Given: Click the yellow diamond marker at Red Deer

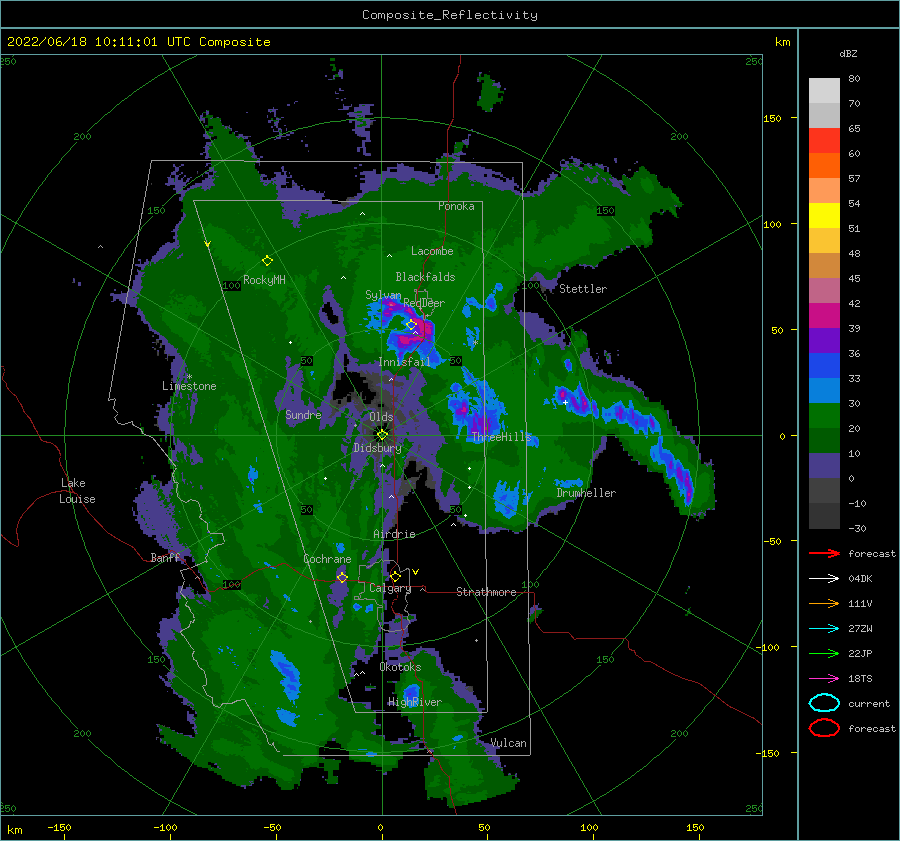Looking at the screenshot, I should click(x=412, y=325).
